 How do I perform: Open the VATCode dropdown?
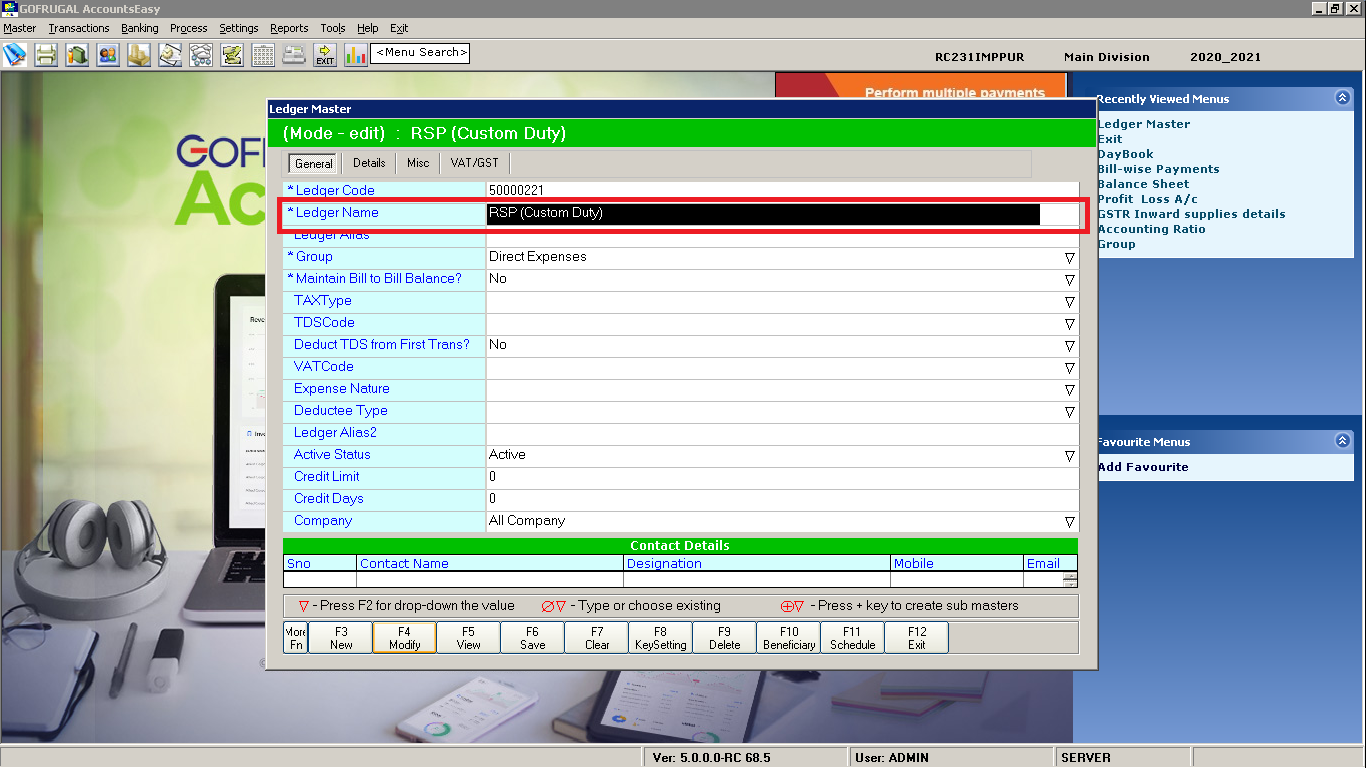[1070, 368]
